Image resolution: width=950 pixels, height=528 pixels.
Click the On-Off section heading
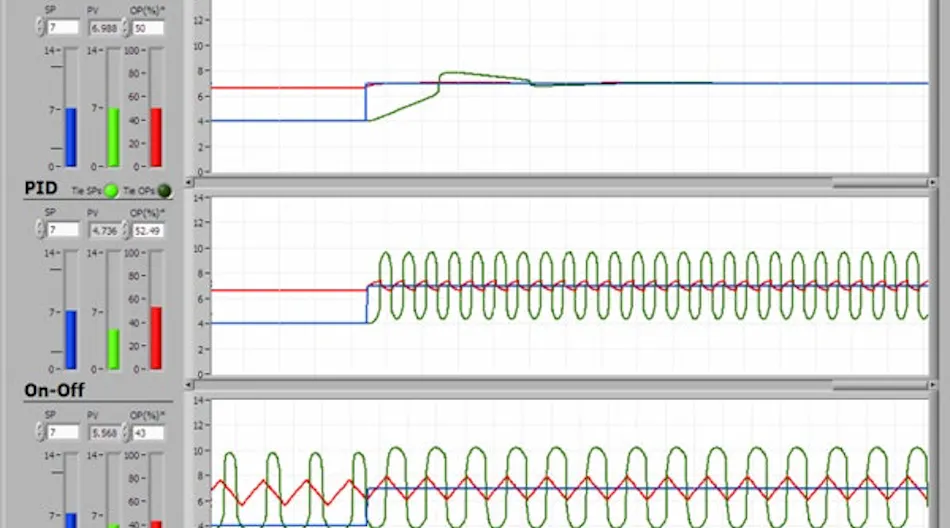[54, 390]
